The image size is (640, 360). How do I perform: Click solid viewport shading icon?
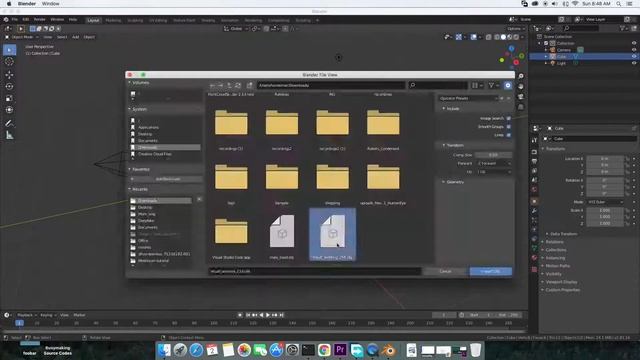click(503, 37)
